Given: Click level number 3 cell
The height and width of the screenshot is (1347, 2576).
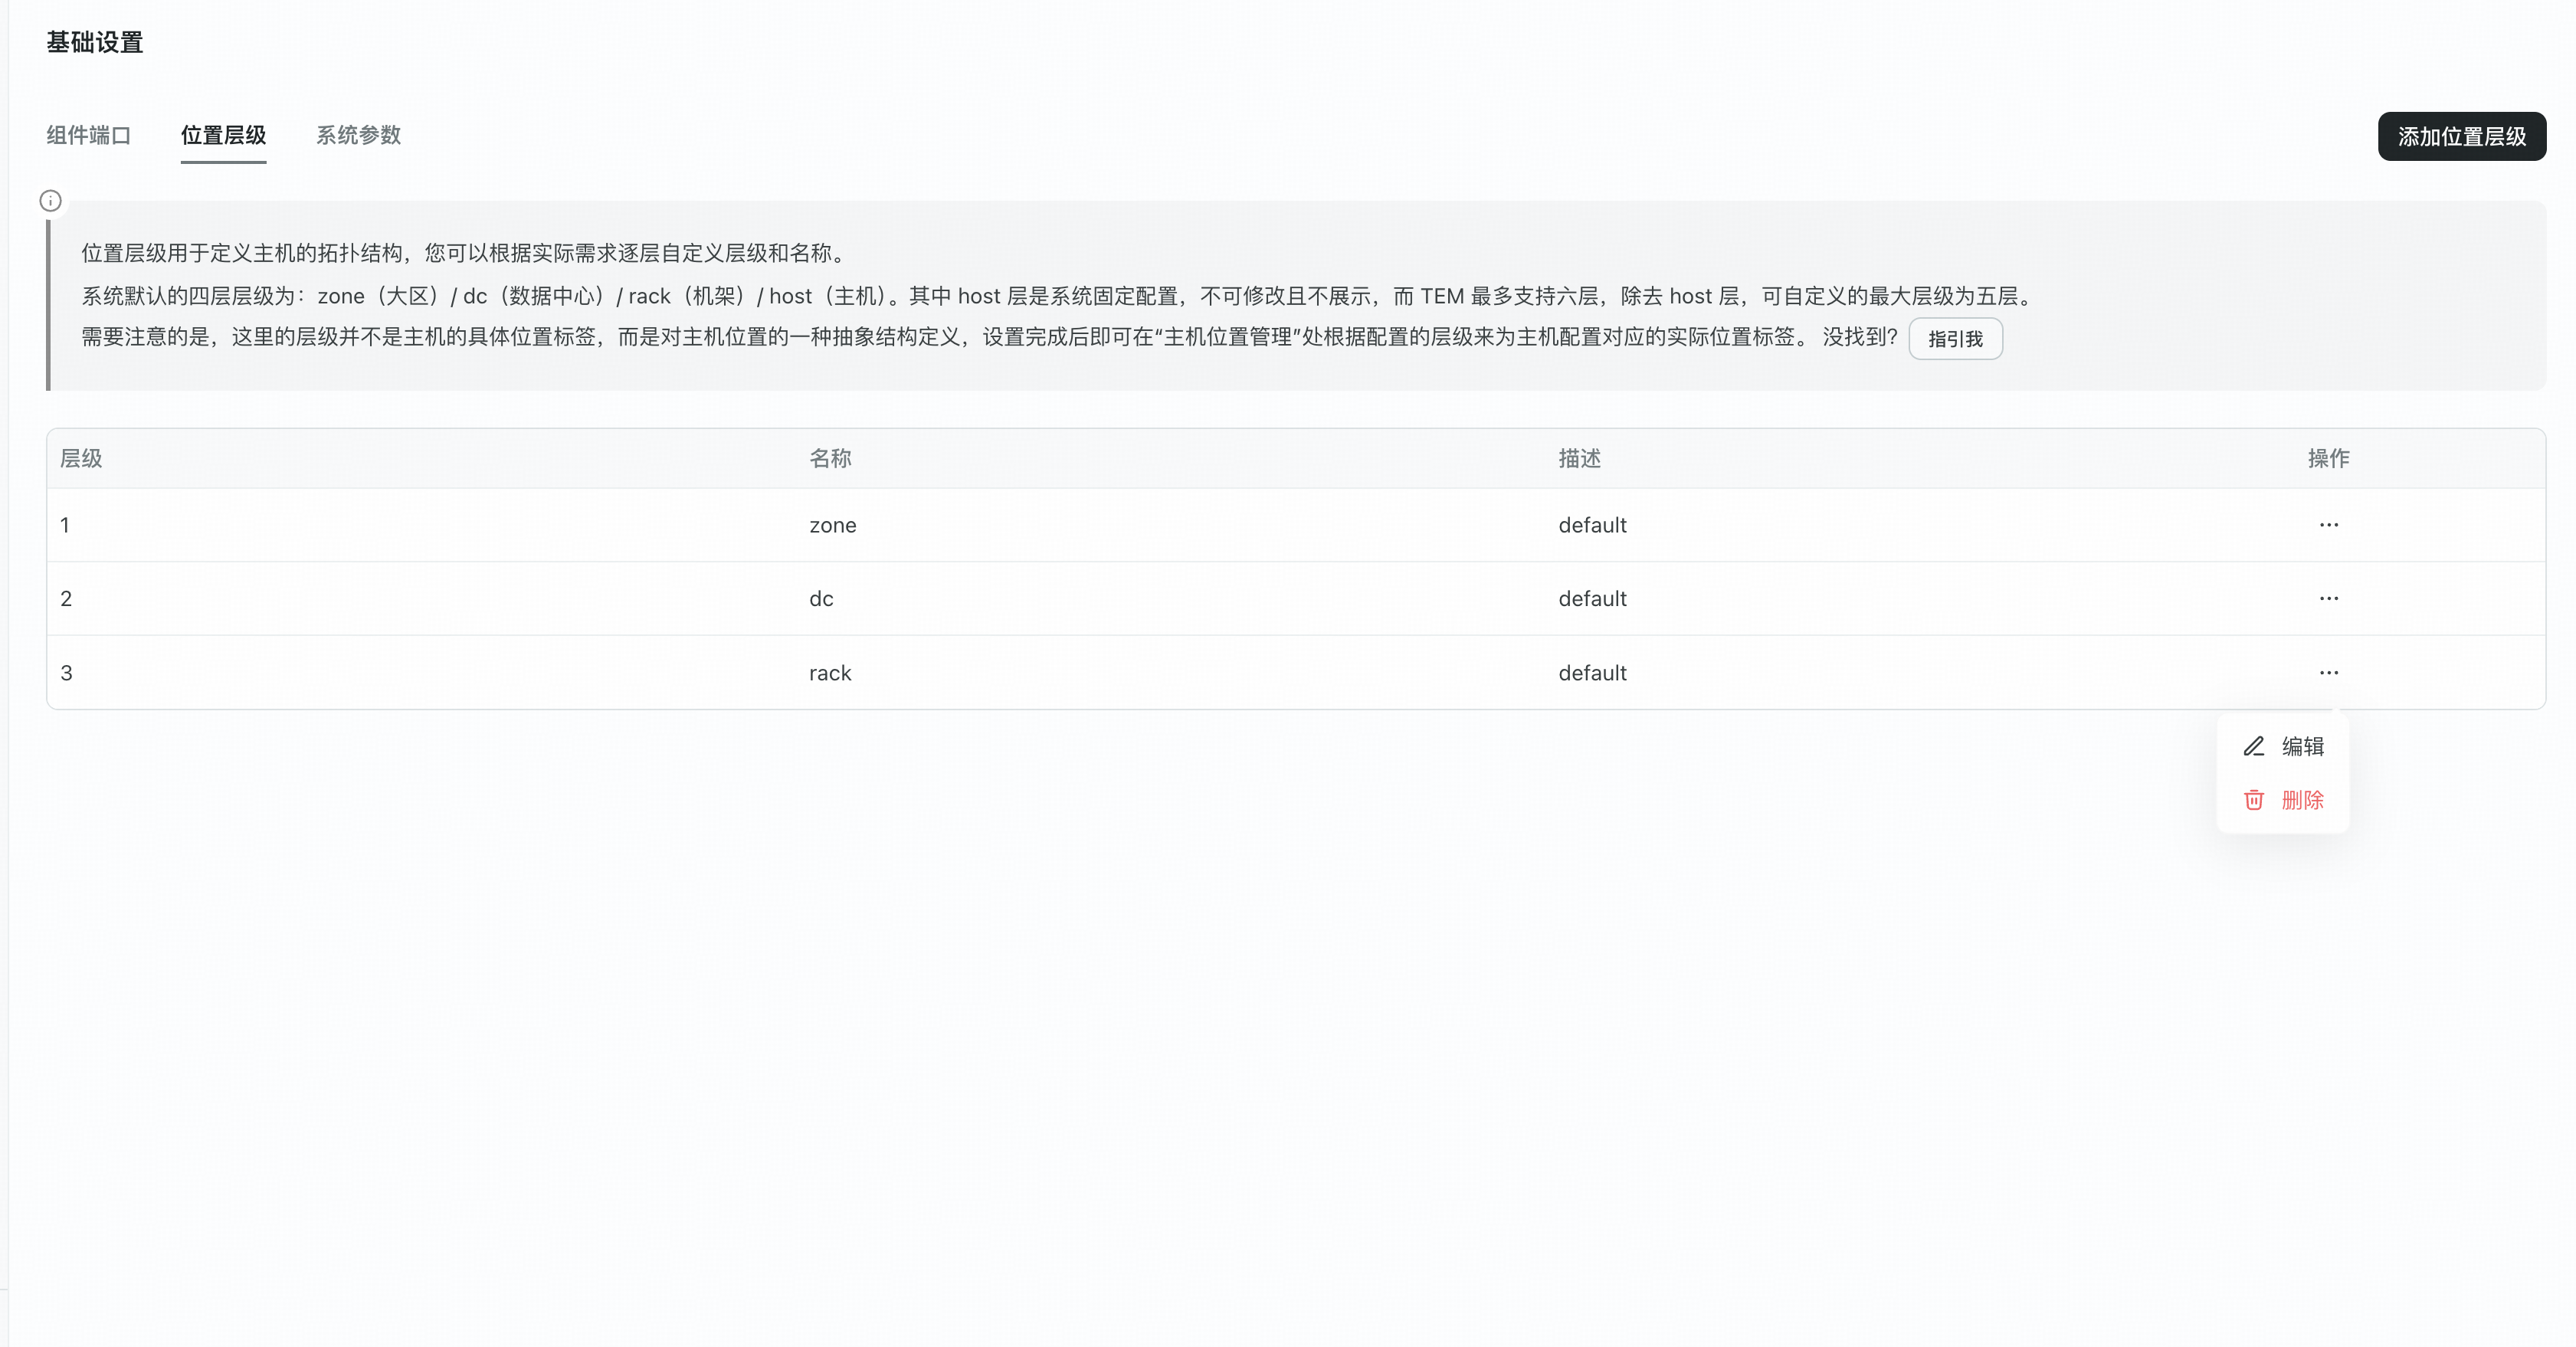Looking at the screenshot, I should [x=66, y=673].
